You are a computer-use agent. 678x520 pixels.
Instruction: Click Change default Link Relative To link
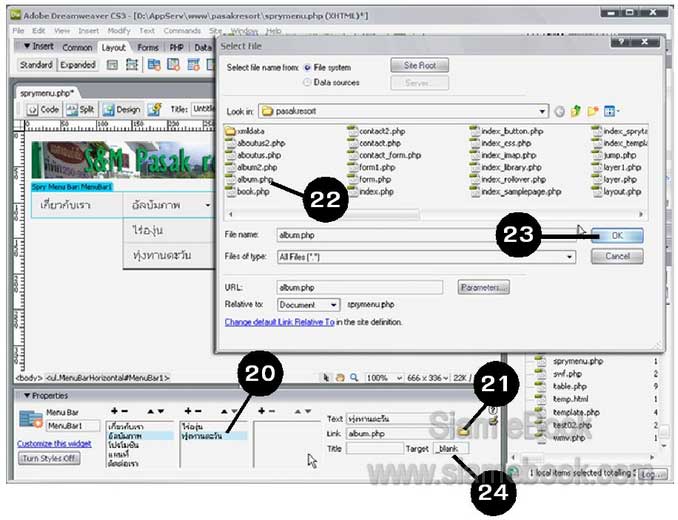[279, 322]
